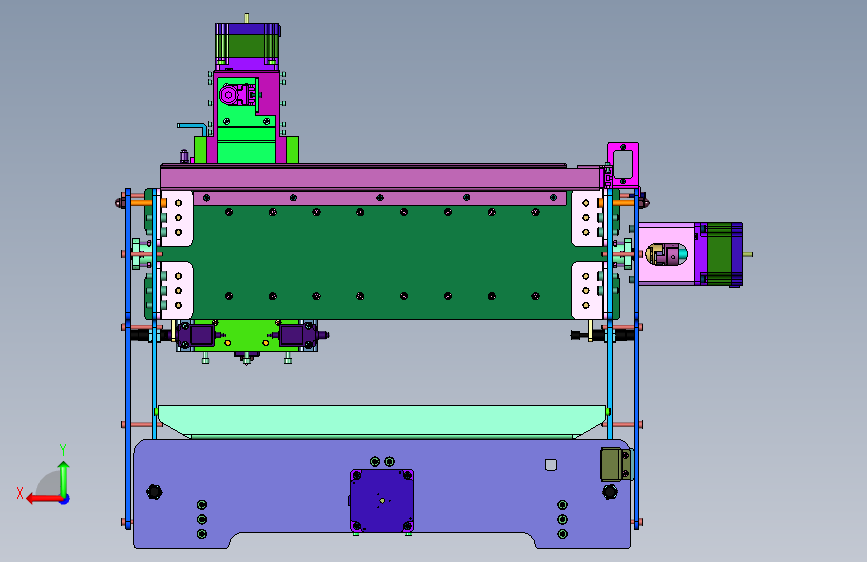Select the lower-right white bearing block
The width and height of the screenshot is (867, 562).
(587, 290)
